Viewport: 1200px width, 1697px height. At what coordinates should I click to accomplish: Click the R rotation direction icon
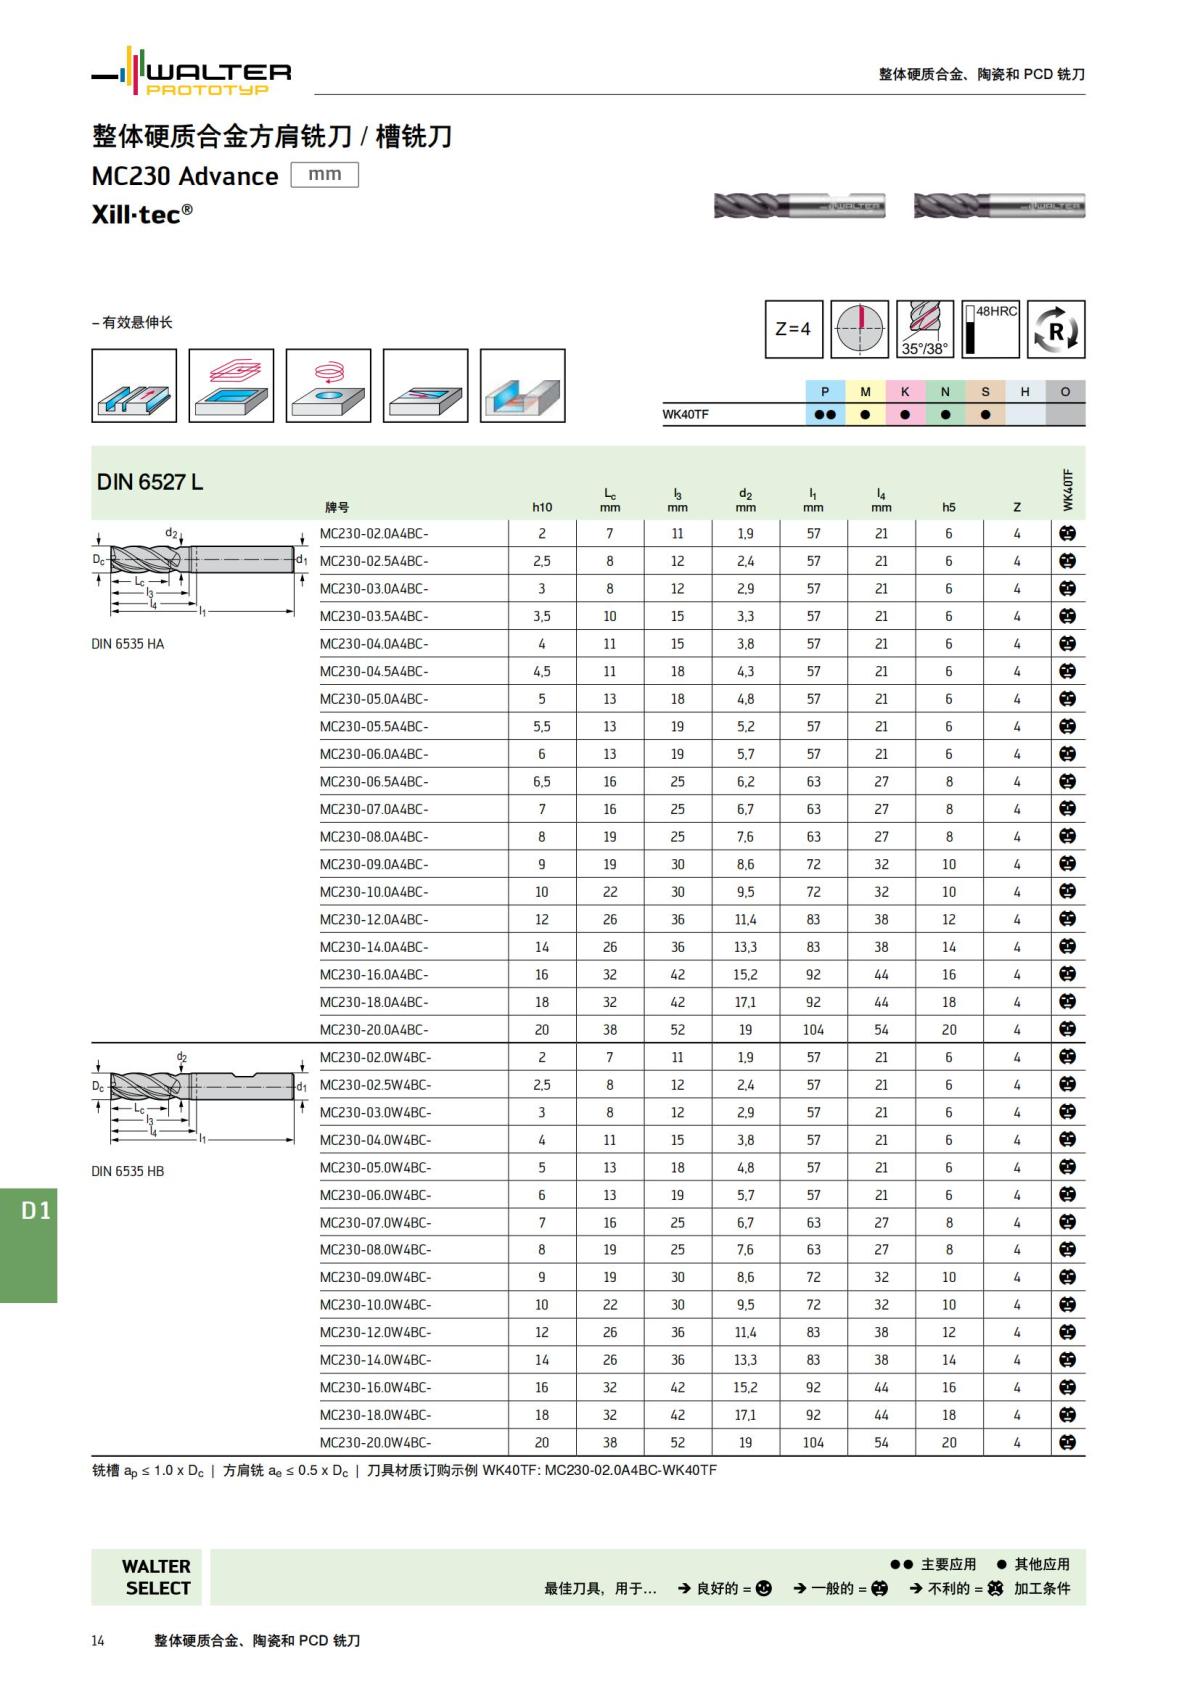tap(1056, 329)
